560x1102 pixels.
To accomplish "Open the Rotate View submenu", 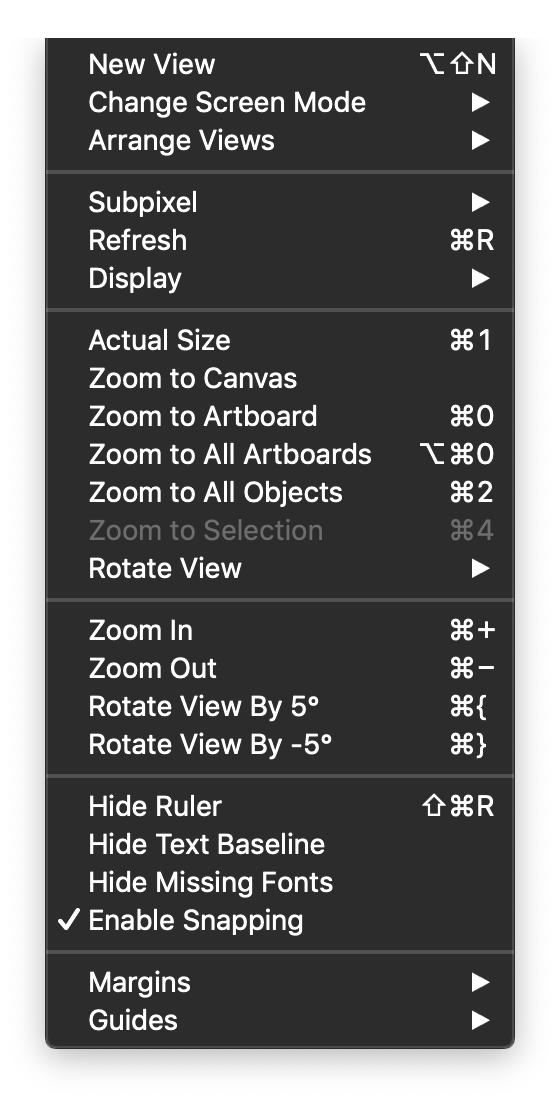I will click(280, 568).
